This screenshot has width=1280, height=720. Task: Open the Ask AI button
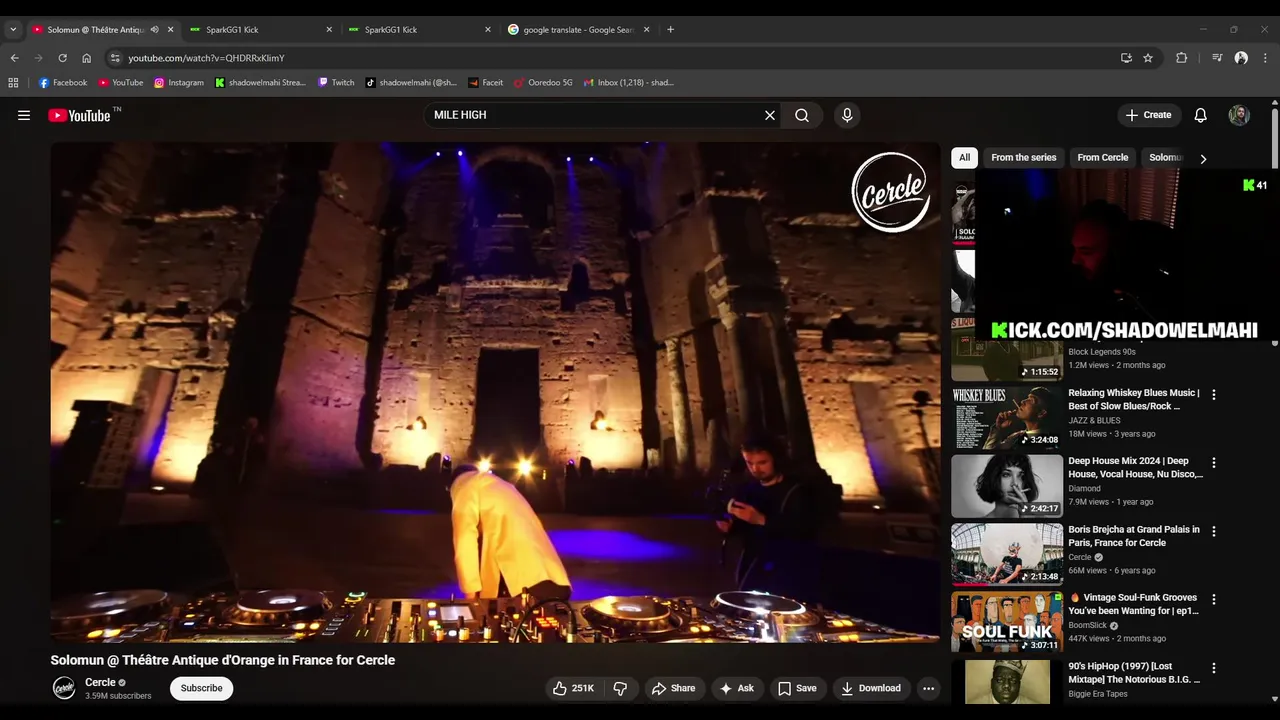[736, 688]
